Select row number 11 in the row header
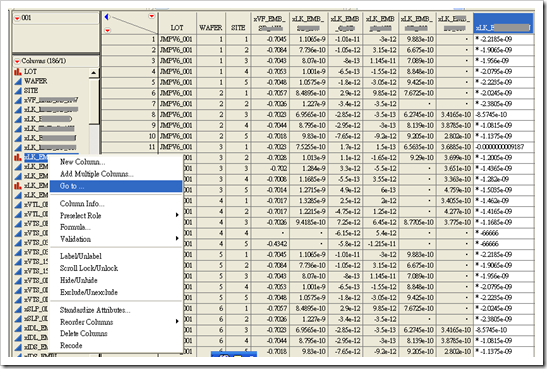This screenshot has width=547, height=369. click(x=129, y=147)
